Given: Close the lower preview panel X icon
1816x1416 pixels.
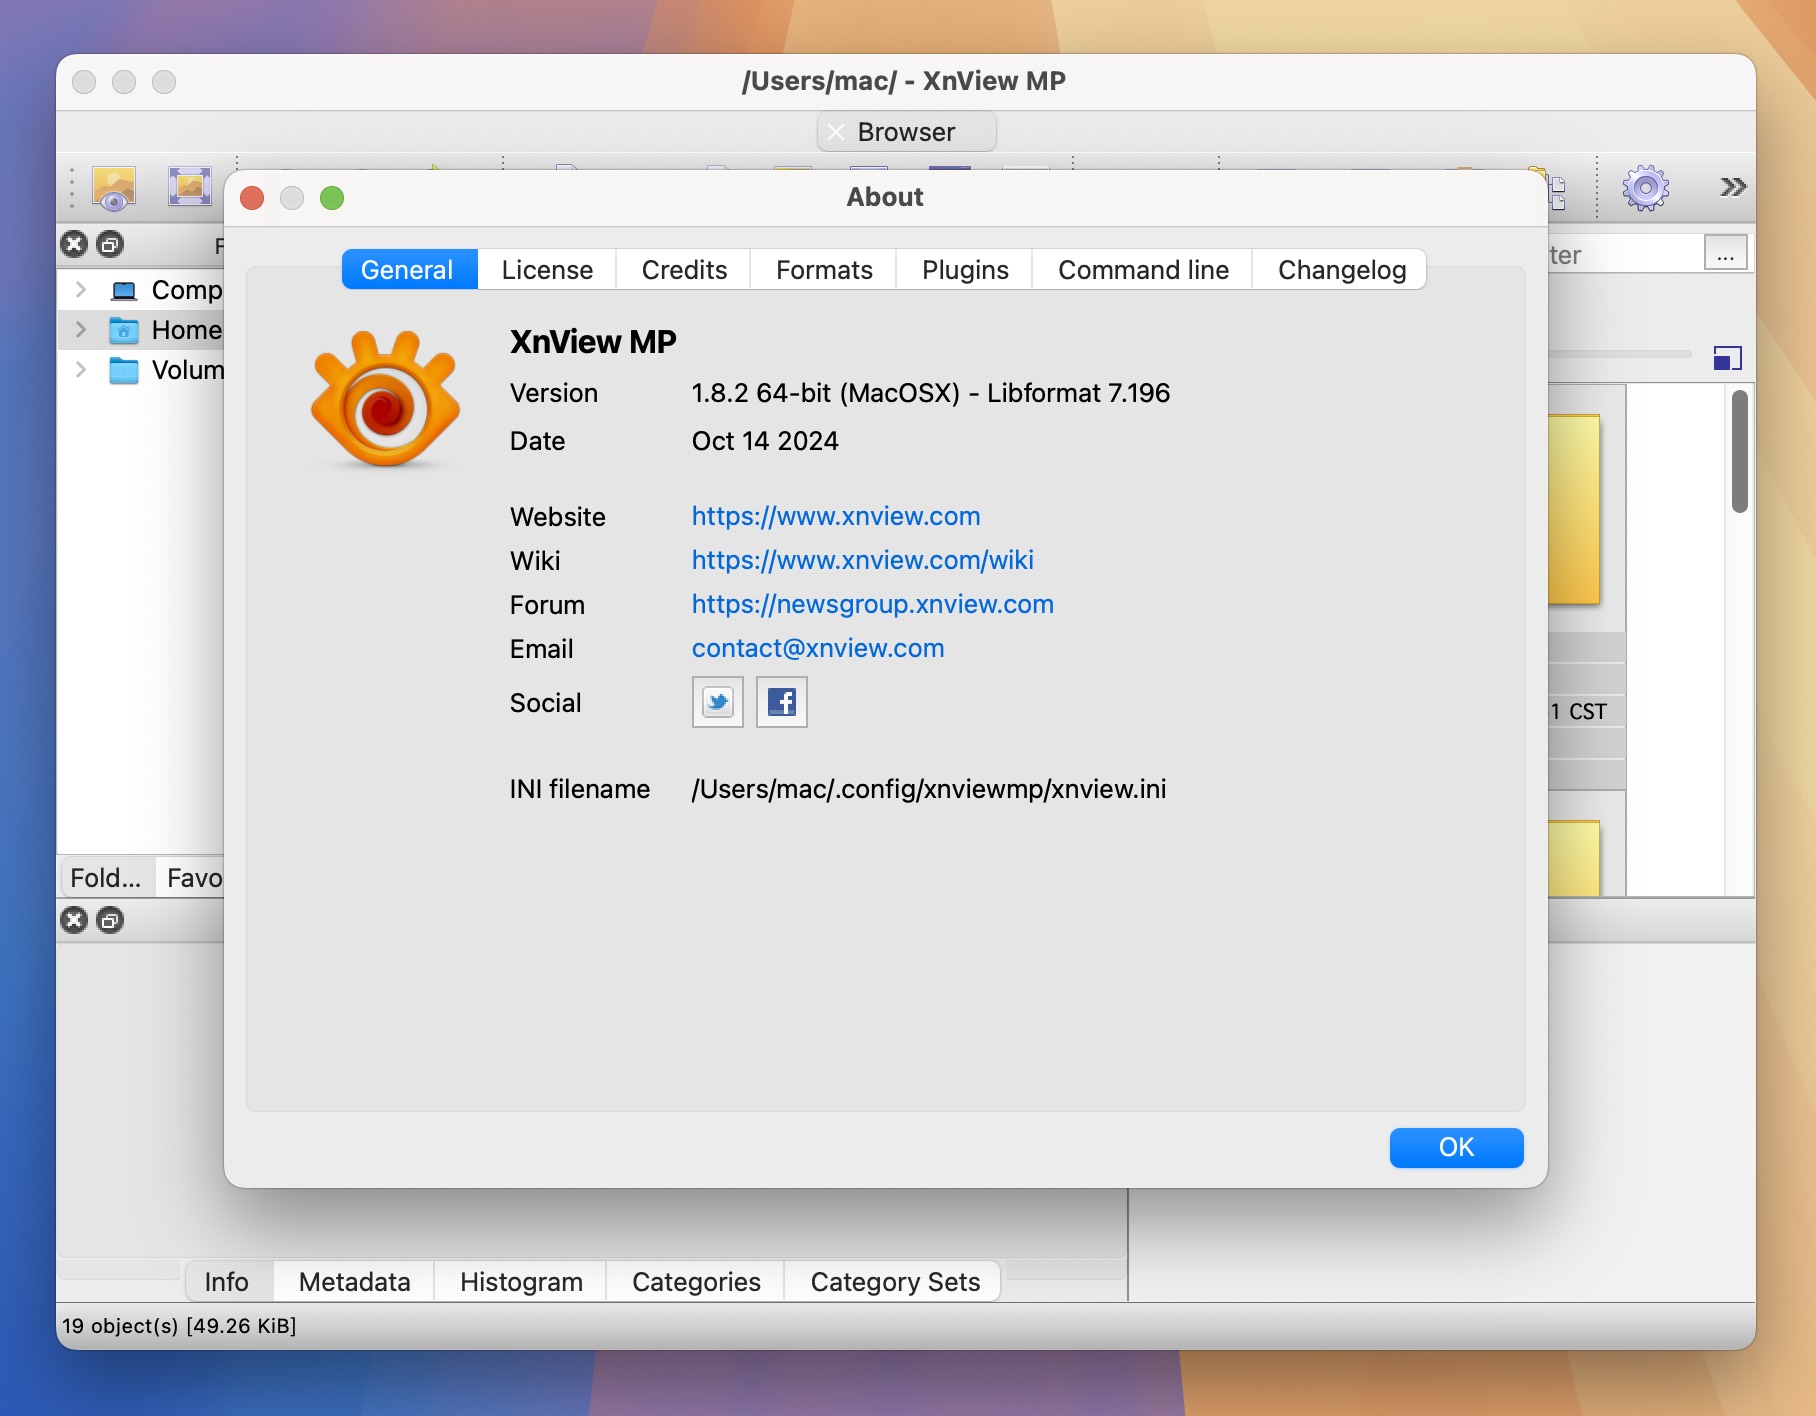Looking at the screenshot, I should coord(74,920).
